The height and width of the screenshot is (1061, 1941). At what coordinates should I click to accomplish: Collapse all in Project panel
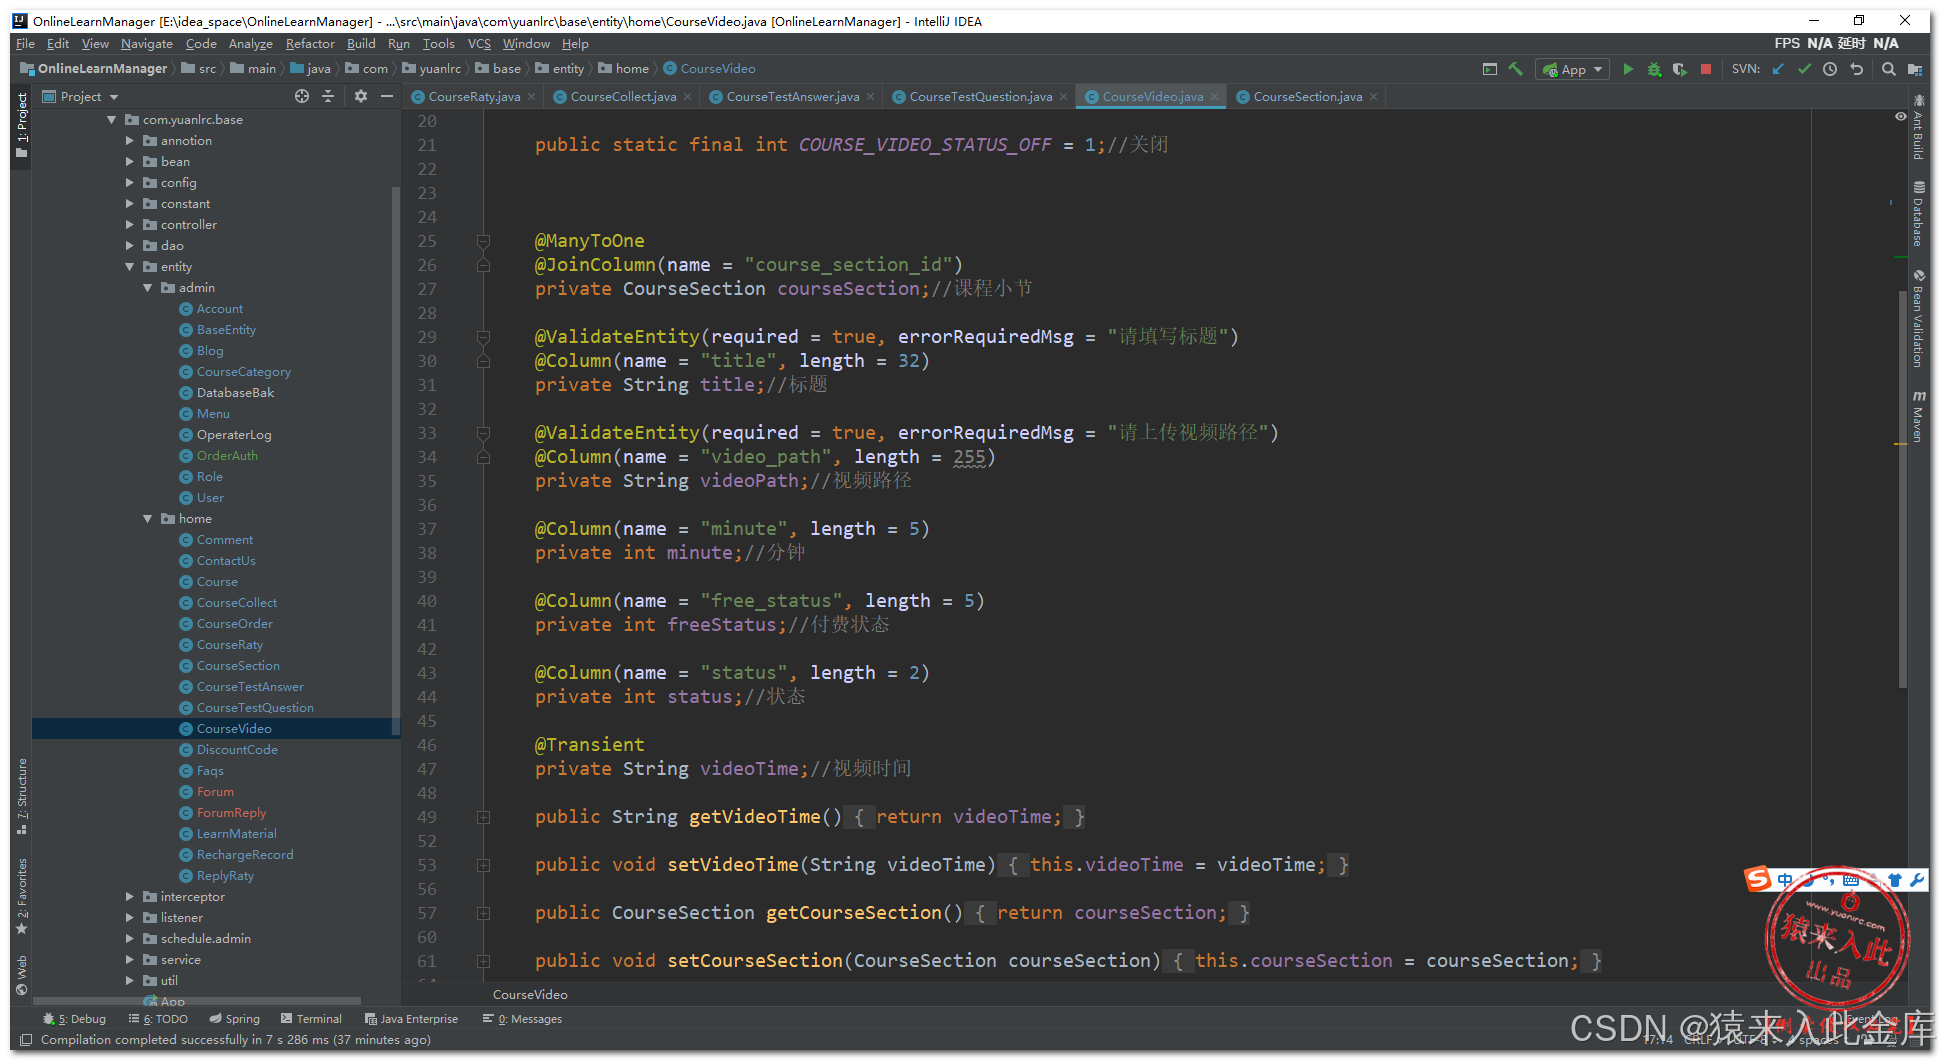click(328, 96)
